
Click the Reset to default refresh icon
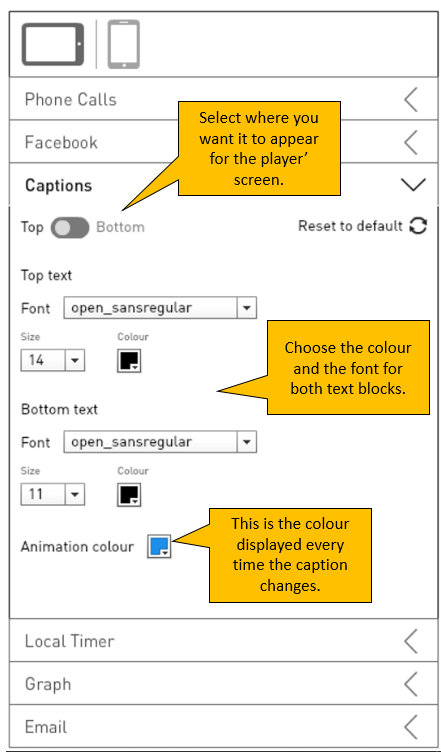tap(418, 226)
